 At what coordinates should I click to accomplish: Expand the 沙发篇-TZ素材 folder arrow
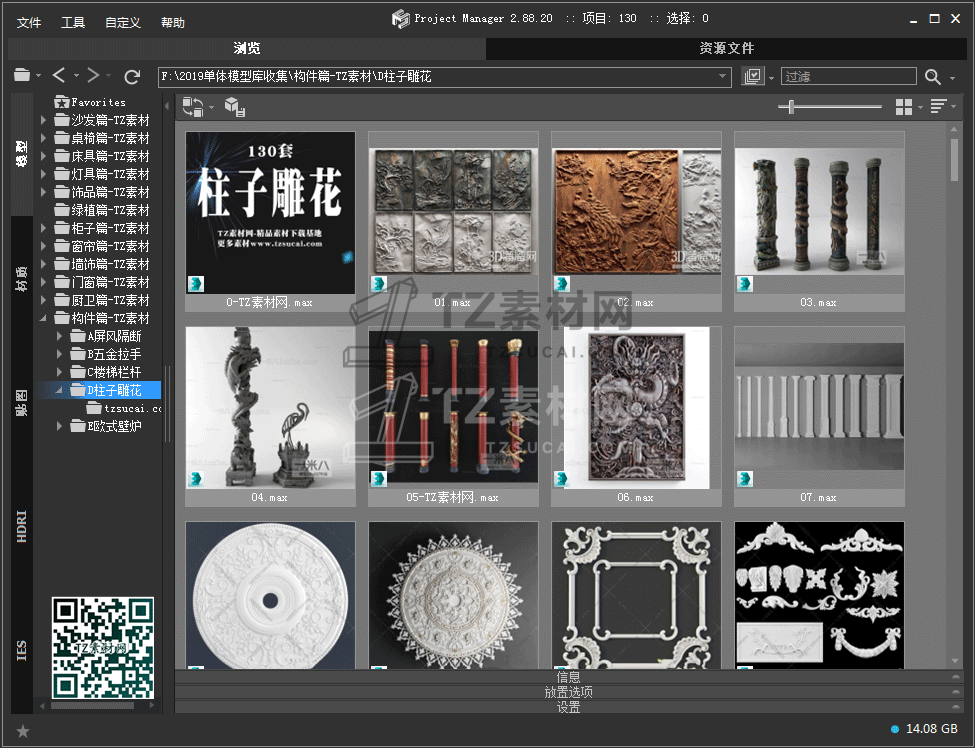point(44,120)
